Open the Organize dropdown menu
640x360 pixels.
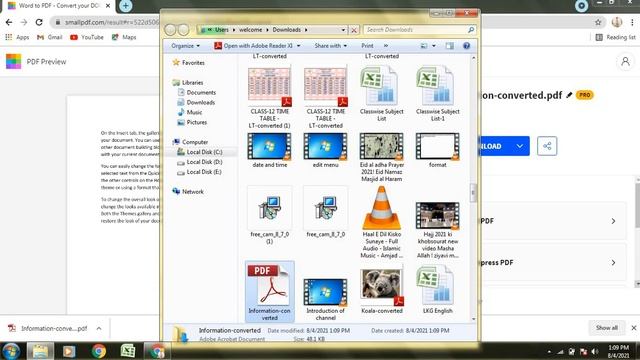pyautogui.click(x=185, y=46)
